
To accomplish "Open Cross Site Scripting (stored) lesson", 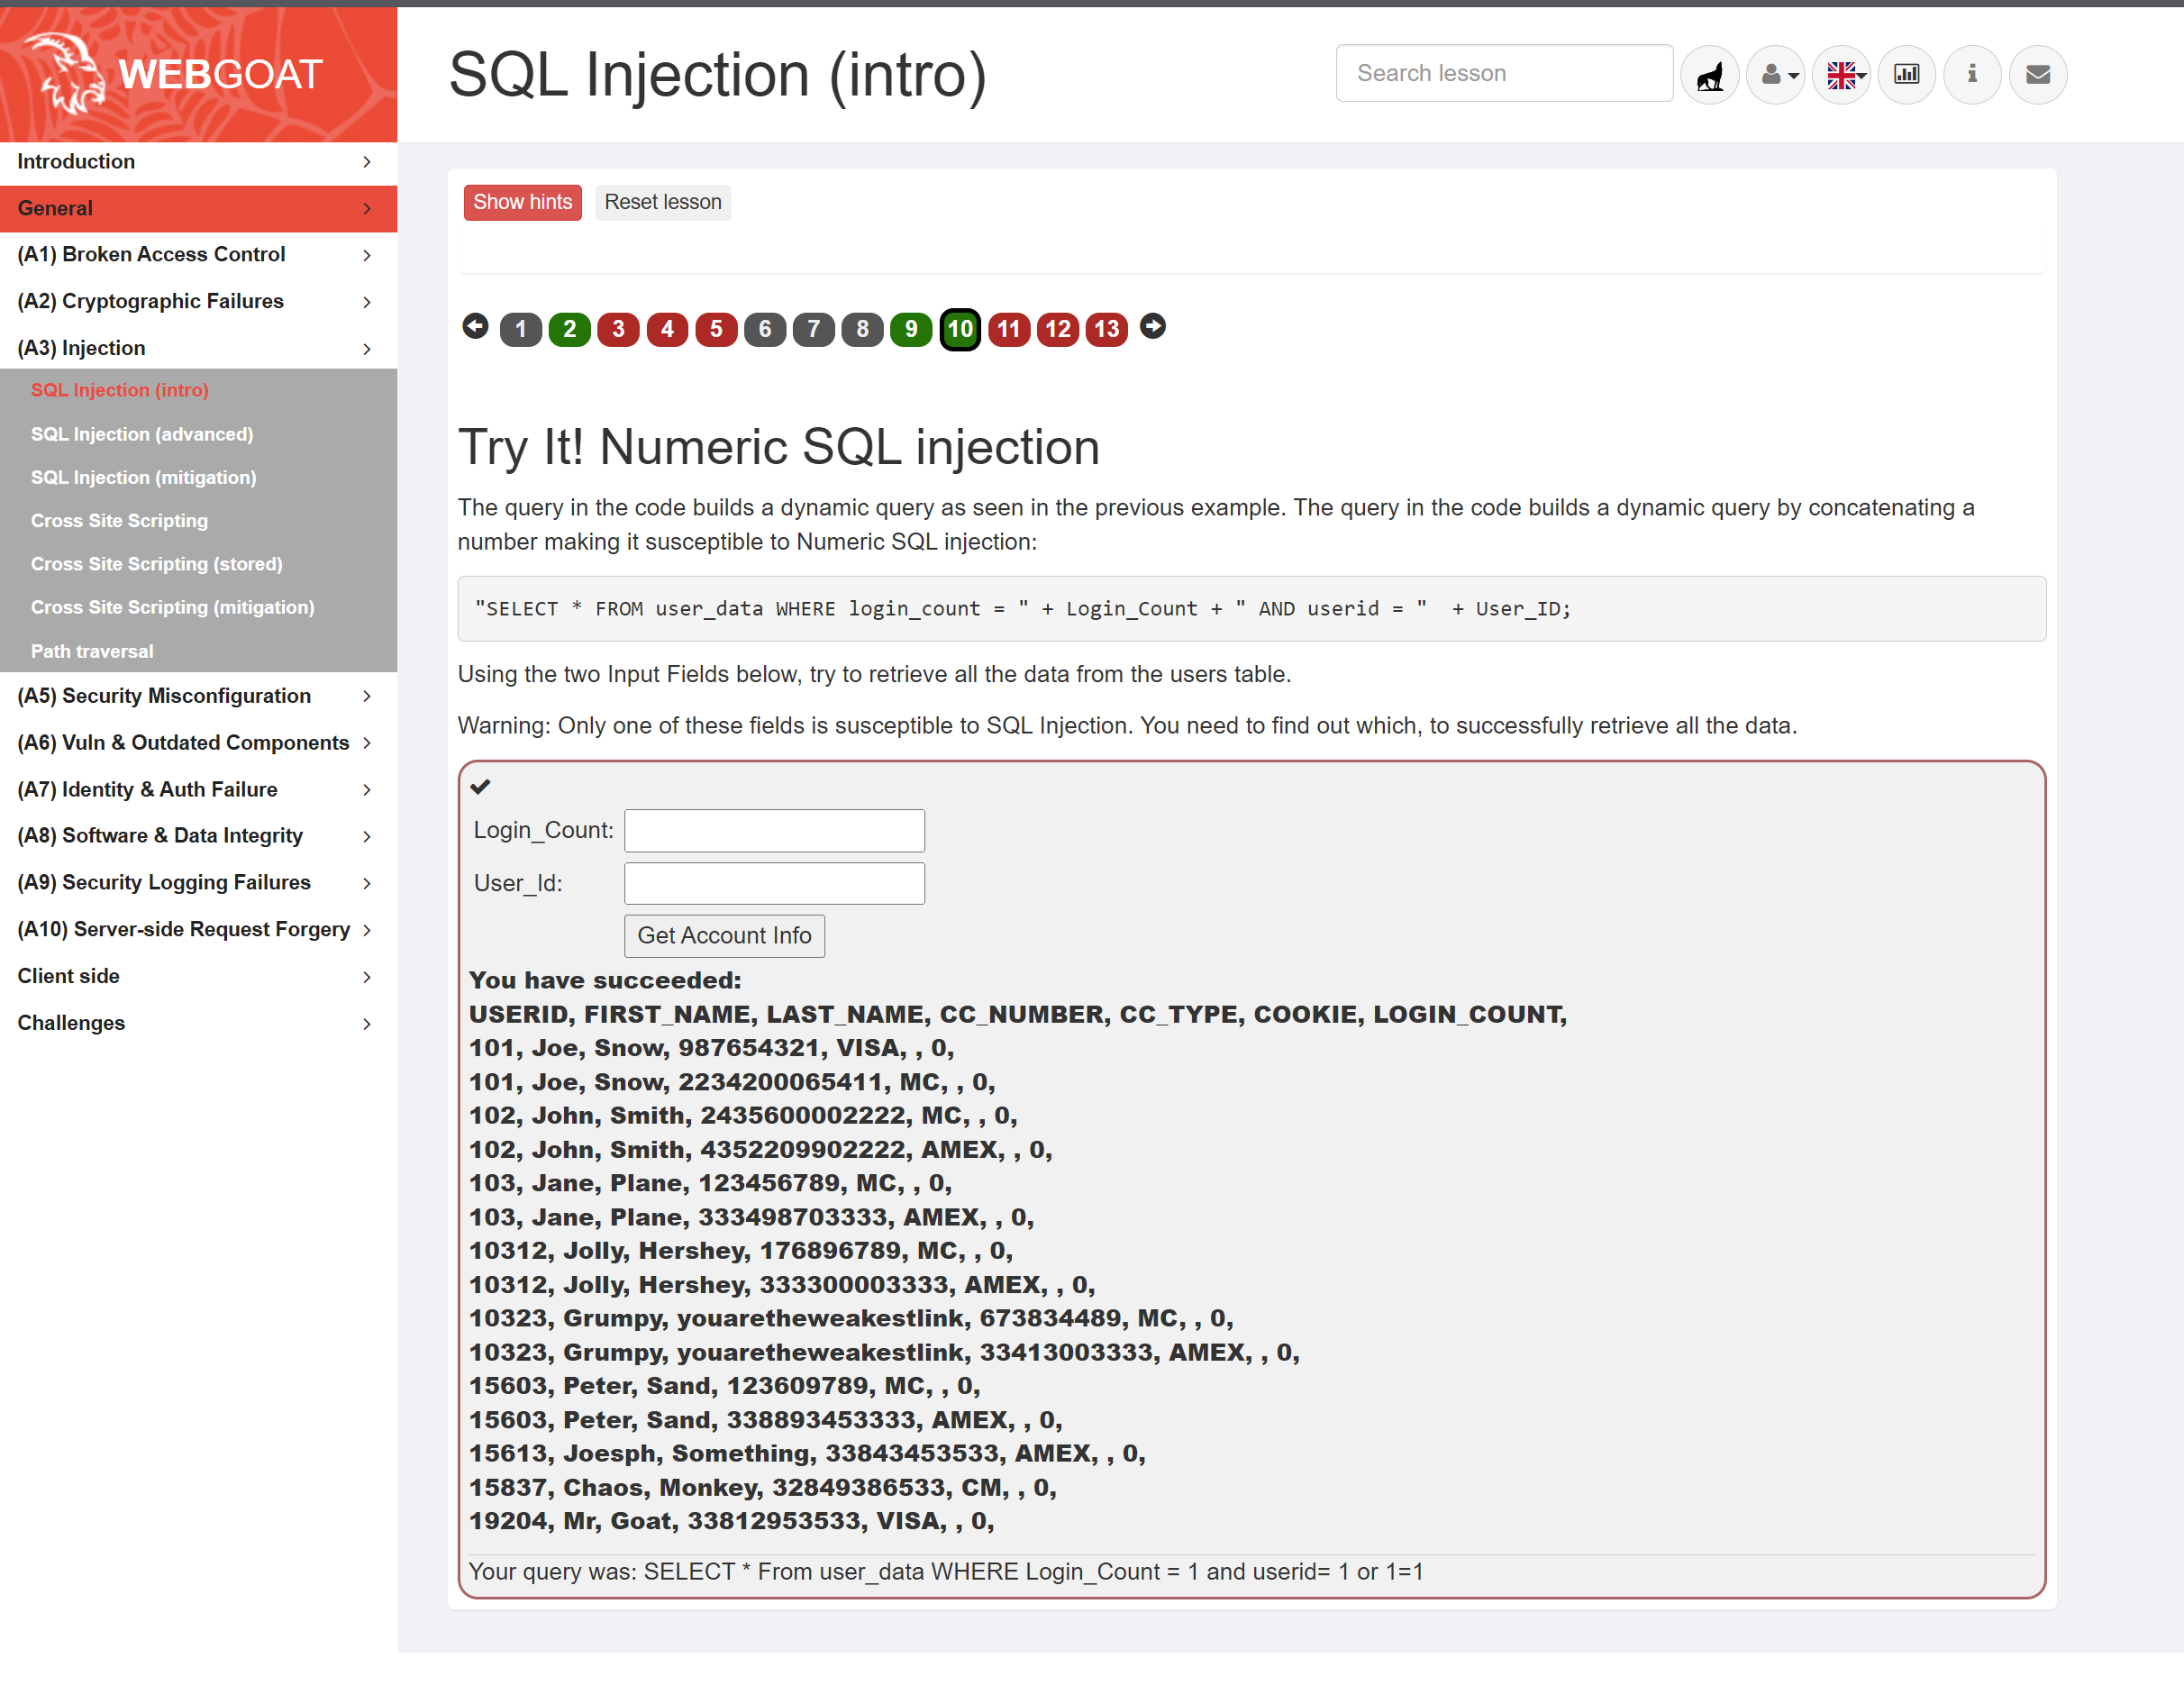I will click(x=156, y=564).
